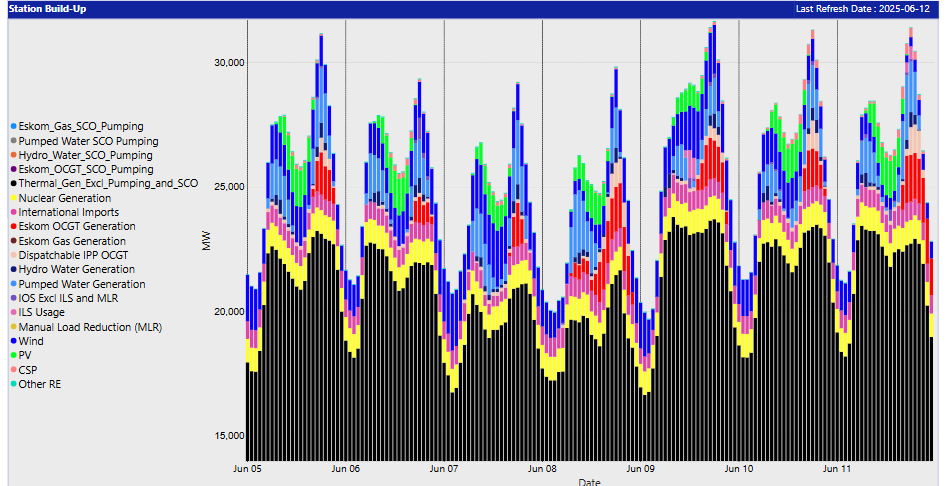Click Thermal_Gen_Excl_Pumping_and_SCO legend label
This screenshot has height=486, width=946.
(108, 183)
